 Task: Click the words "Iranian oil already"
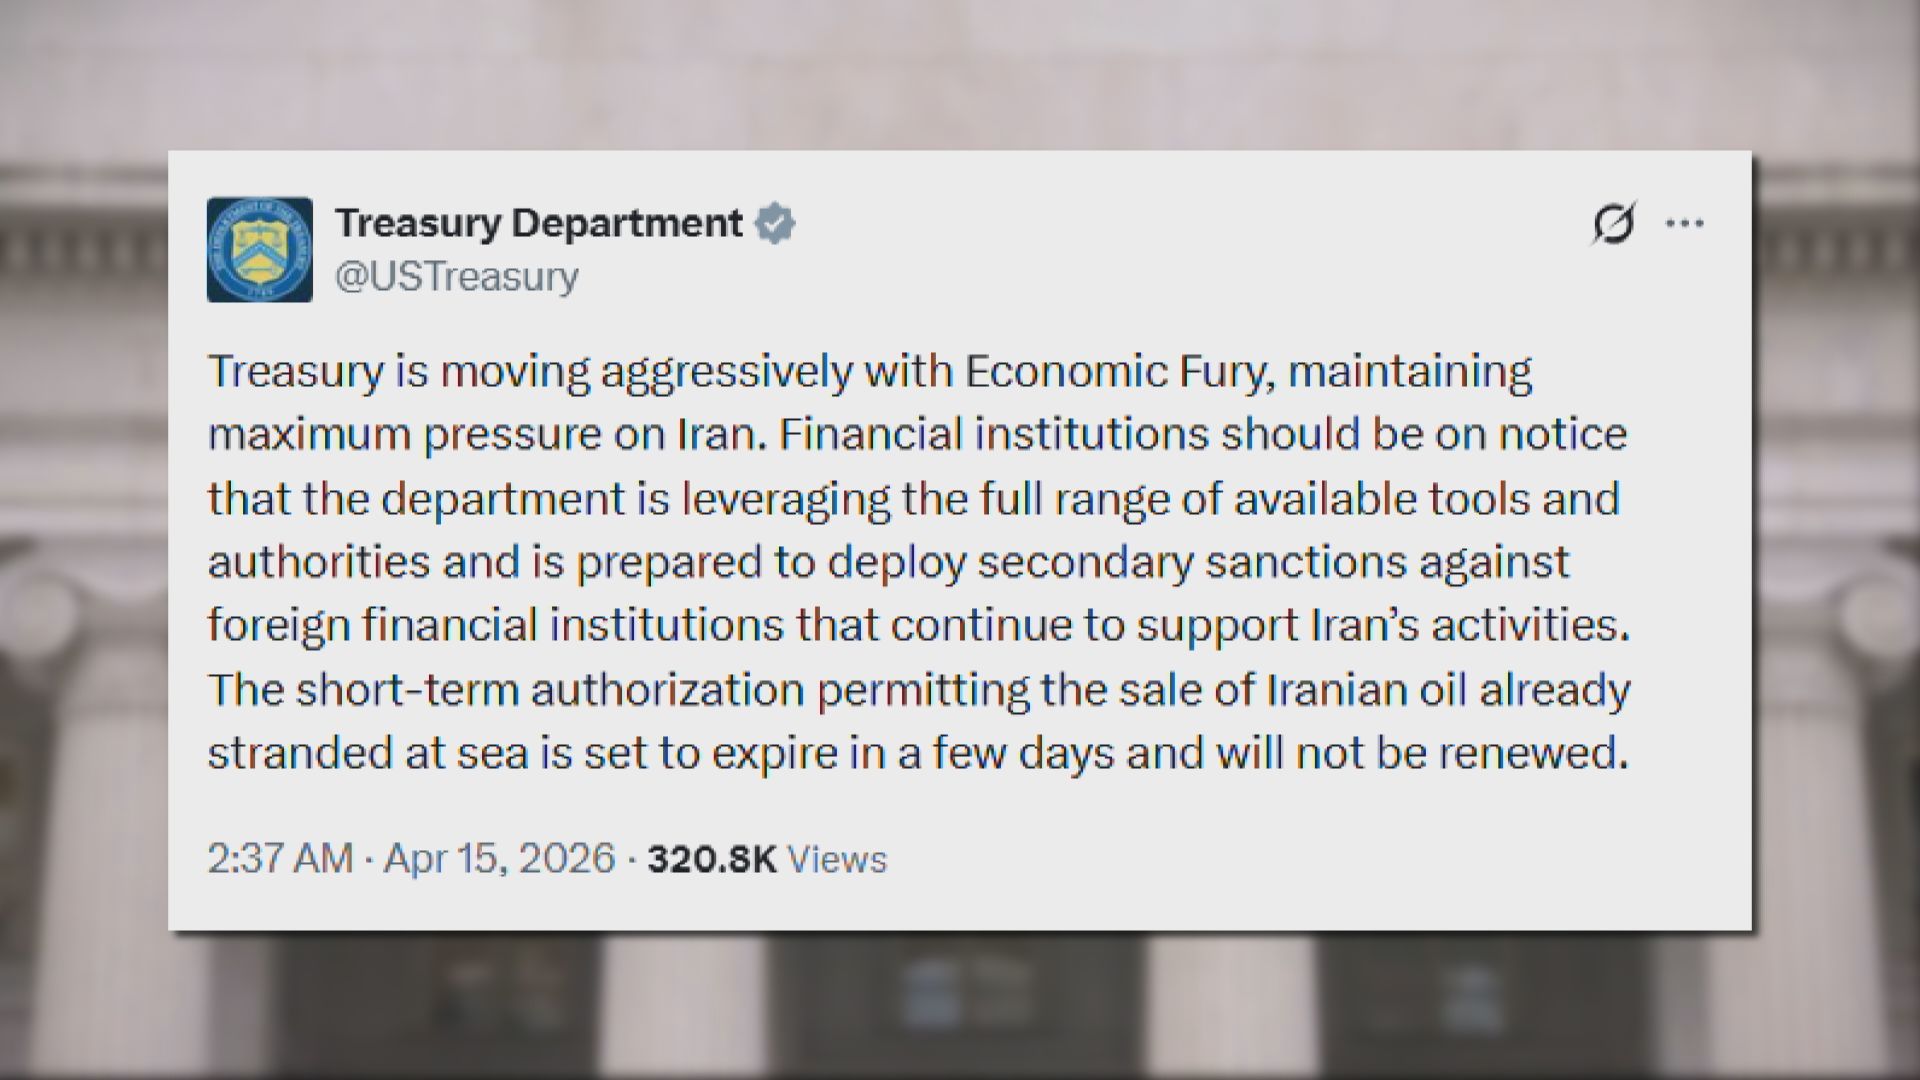coord(1448,690)
